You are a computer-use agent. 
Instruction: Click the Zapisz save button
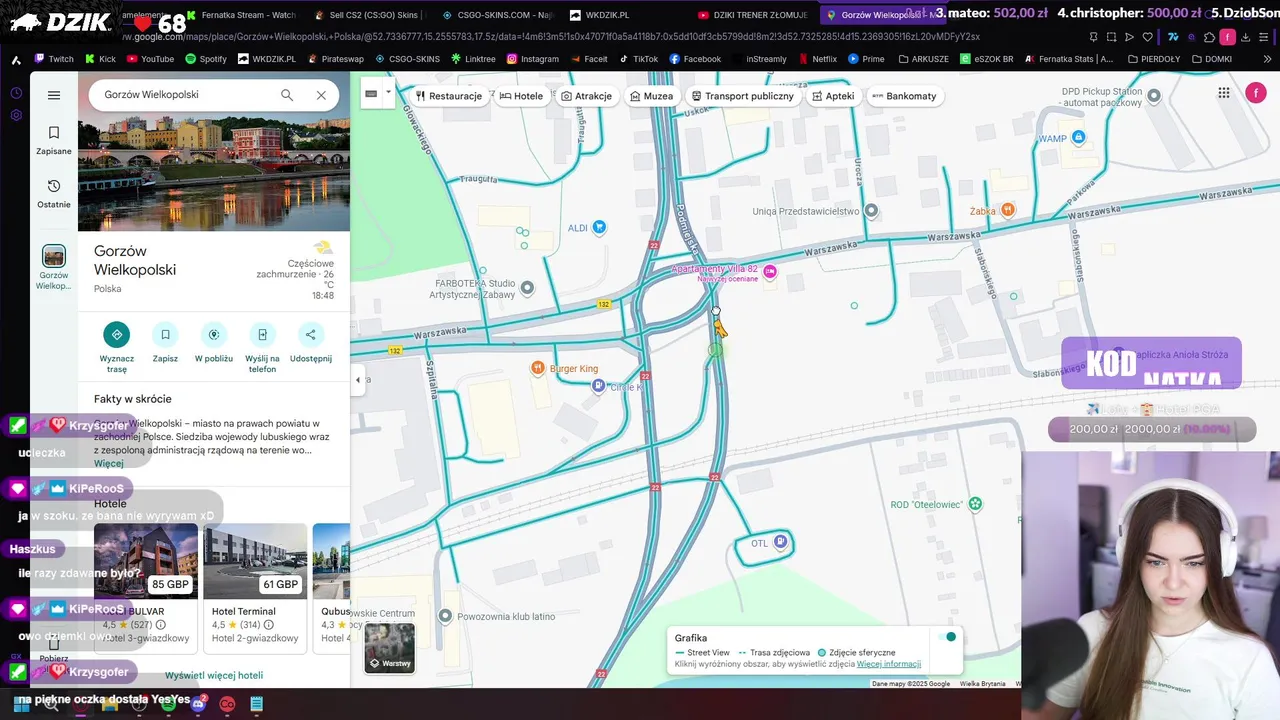[165, 341]
